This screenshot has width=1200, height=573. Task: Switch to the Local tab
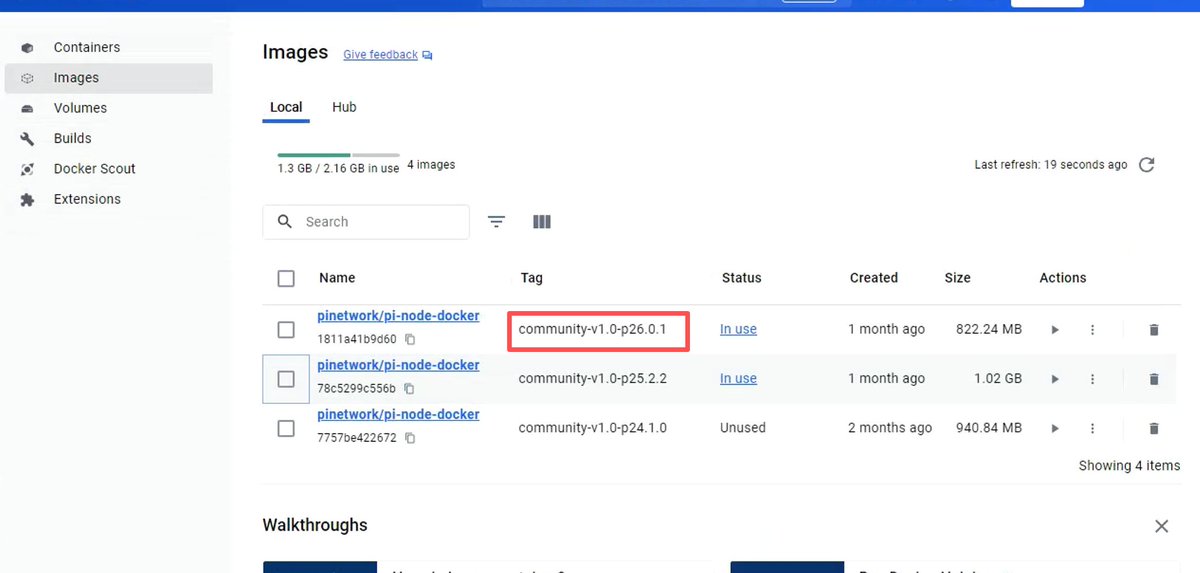coord(286,107)
